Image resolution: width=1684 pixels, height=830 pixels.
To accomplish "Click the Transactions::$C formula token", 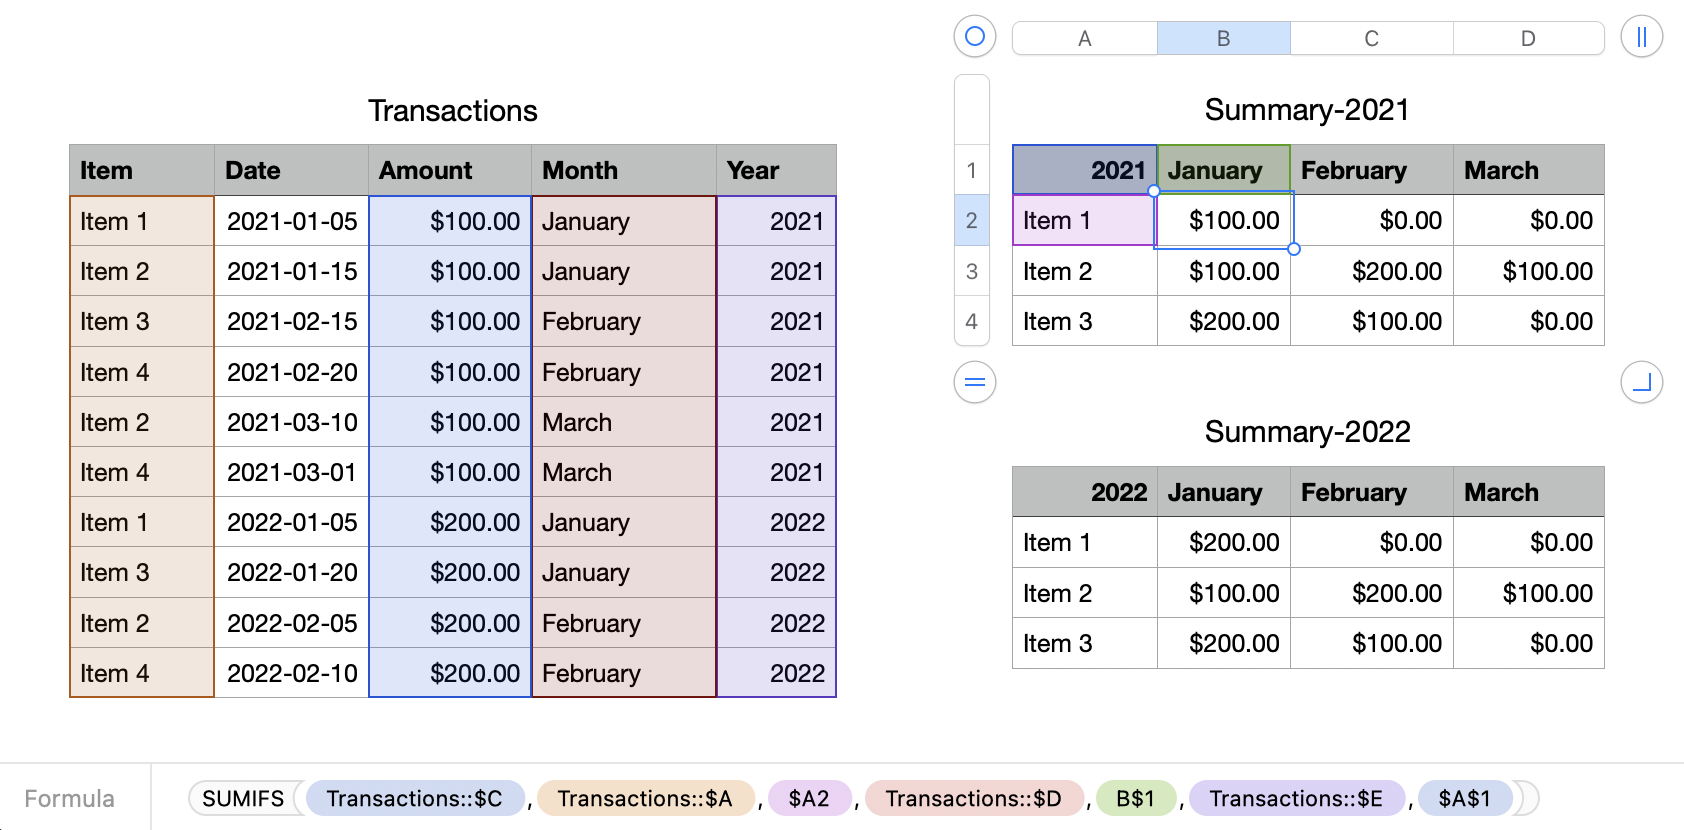I will coord(414,798).
